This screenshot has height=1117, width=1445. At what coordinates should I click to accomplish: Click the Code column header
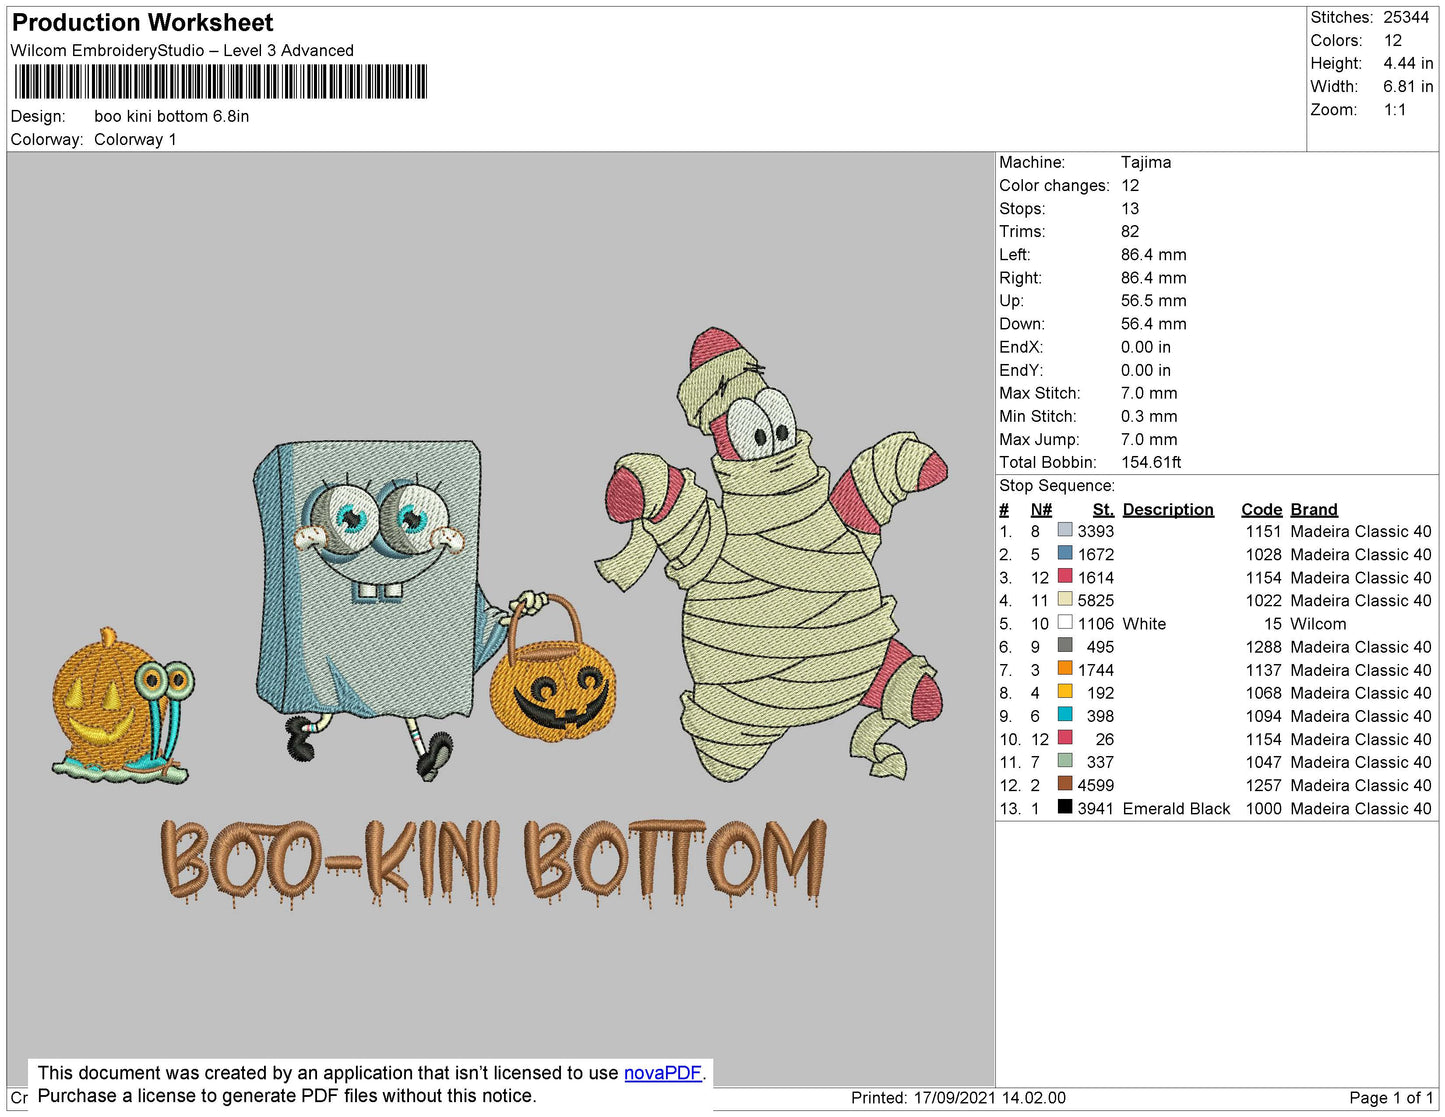pos(1261,509)
